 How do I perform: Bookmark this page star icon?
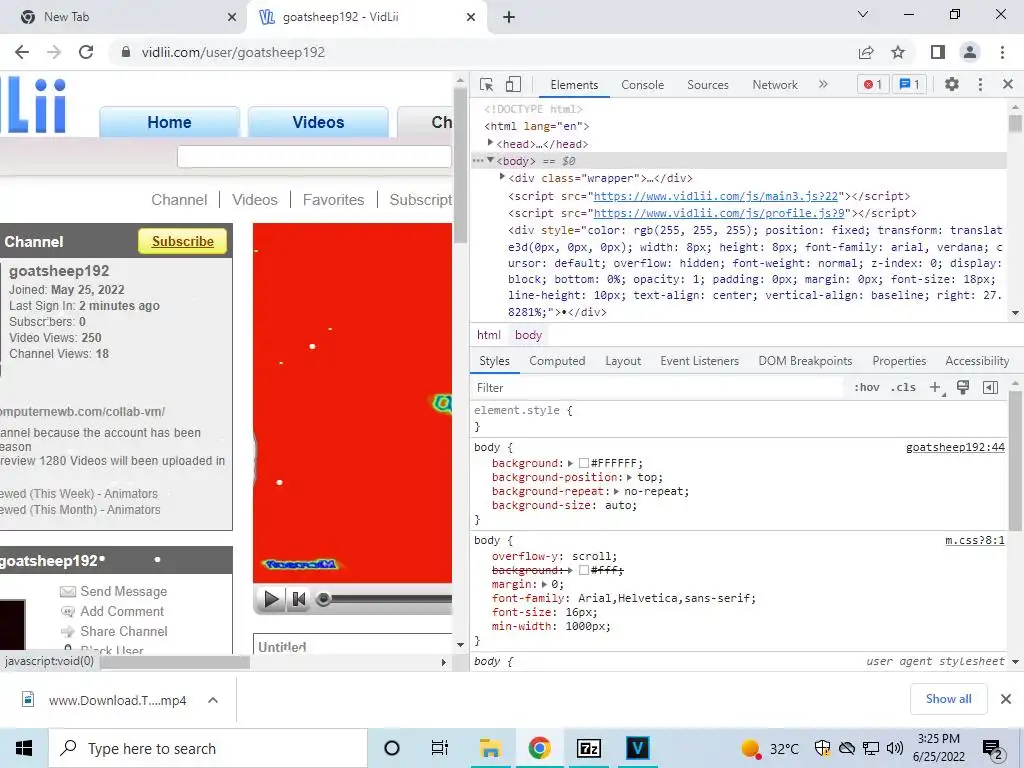click(x=898, y=52)
